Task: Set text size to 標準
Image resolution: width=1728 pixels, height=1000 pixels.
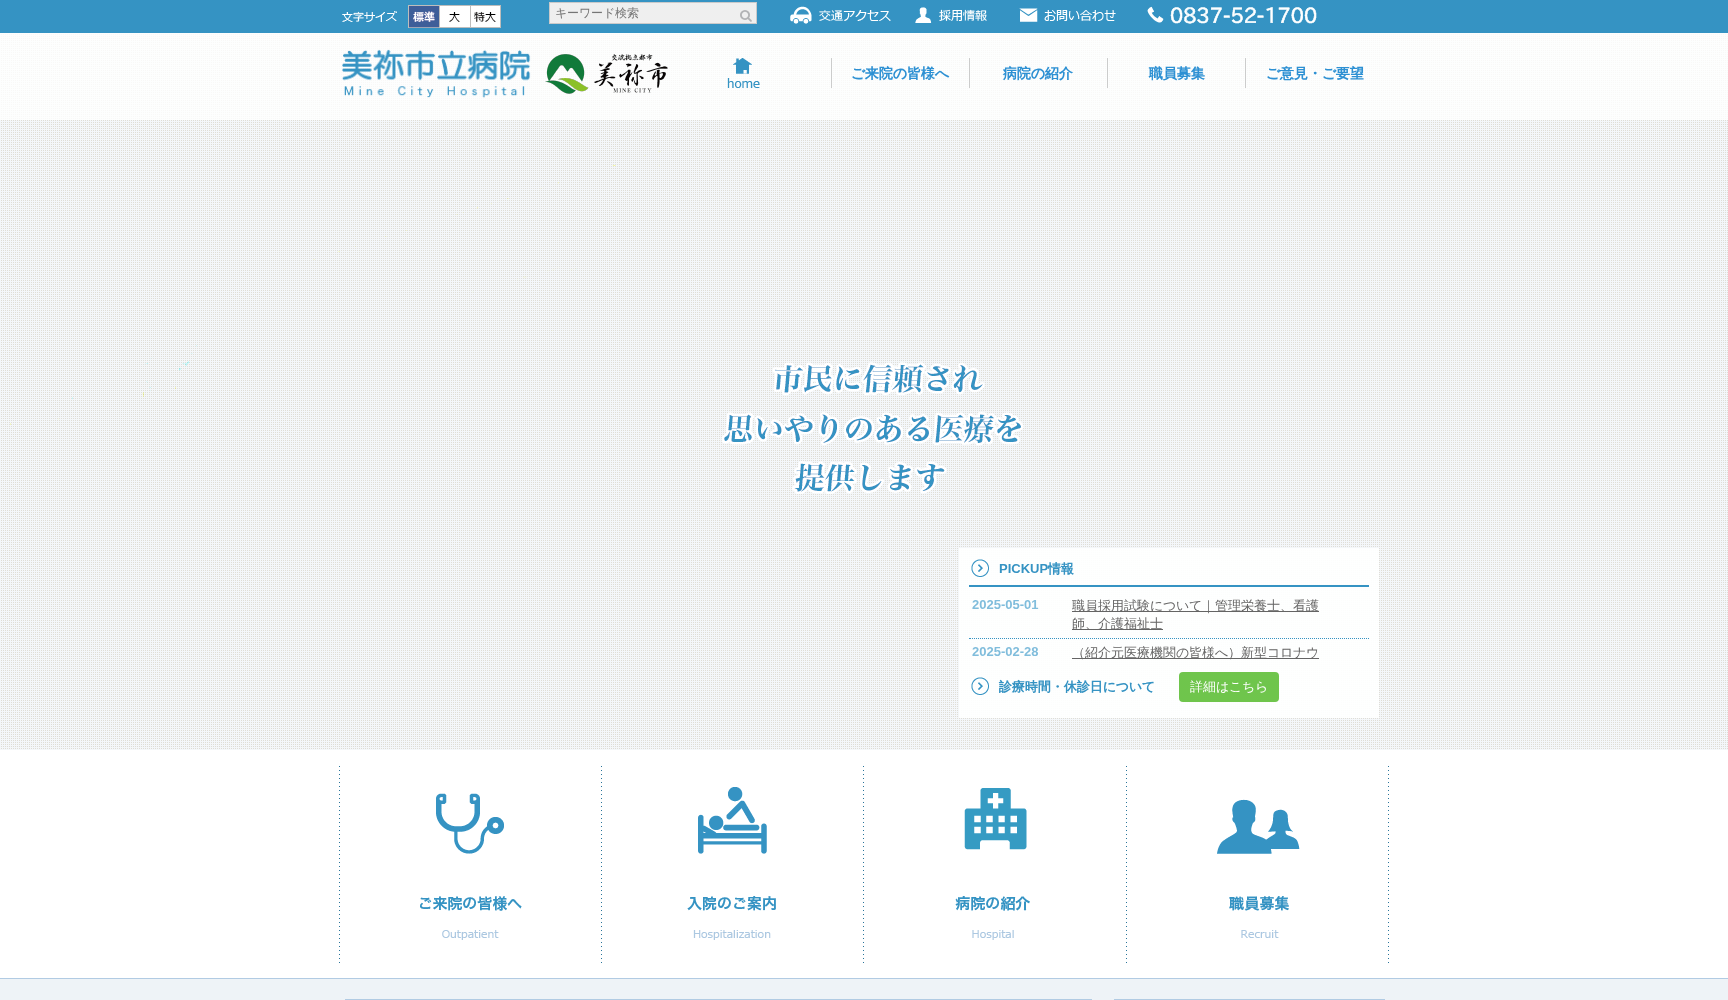Action: click(424, 17)
